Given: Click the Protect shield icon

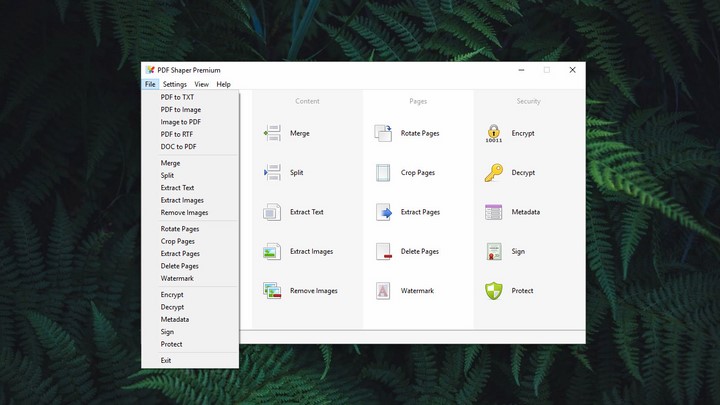Looking at the screenshot, I should click(x=494, y=291).
